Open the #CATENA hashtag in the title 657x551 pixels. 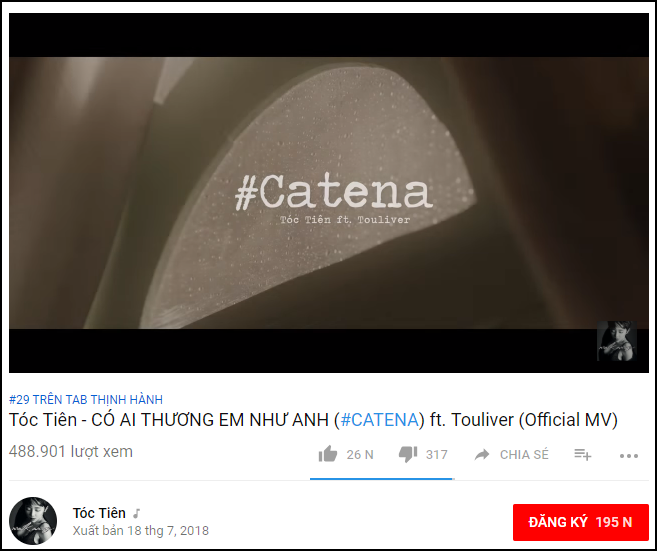tap(380, 420)
